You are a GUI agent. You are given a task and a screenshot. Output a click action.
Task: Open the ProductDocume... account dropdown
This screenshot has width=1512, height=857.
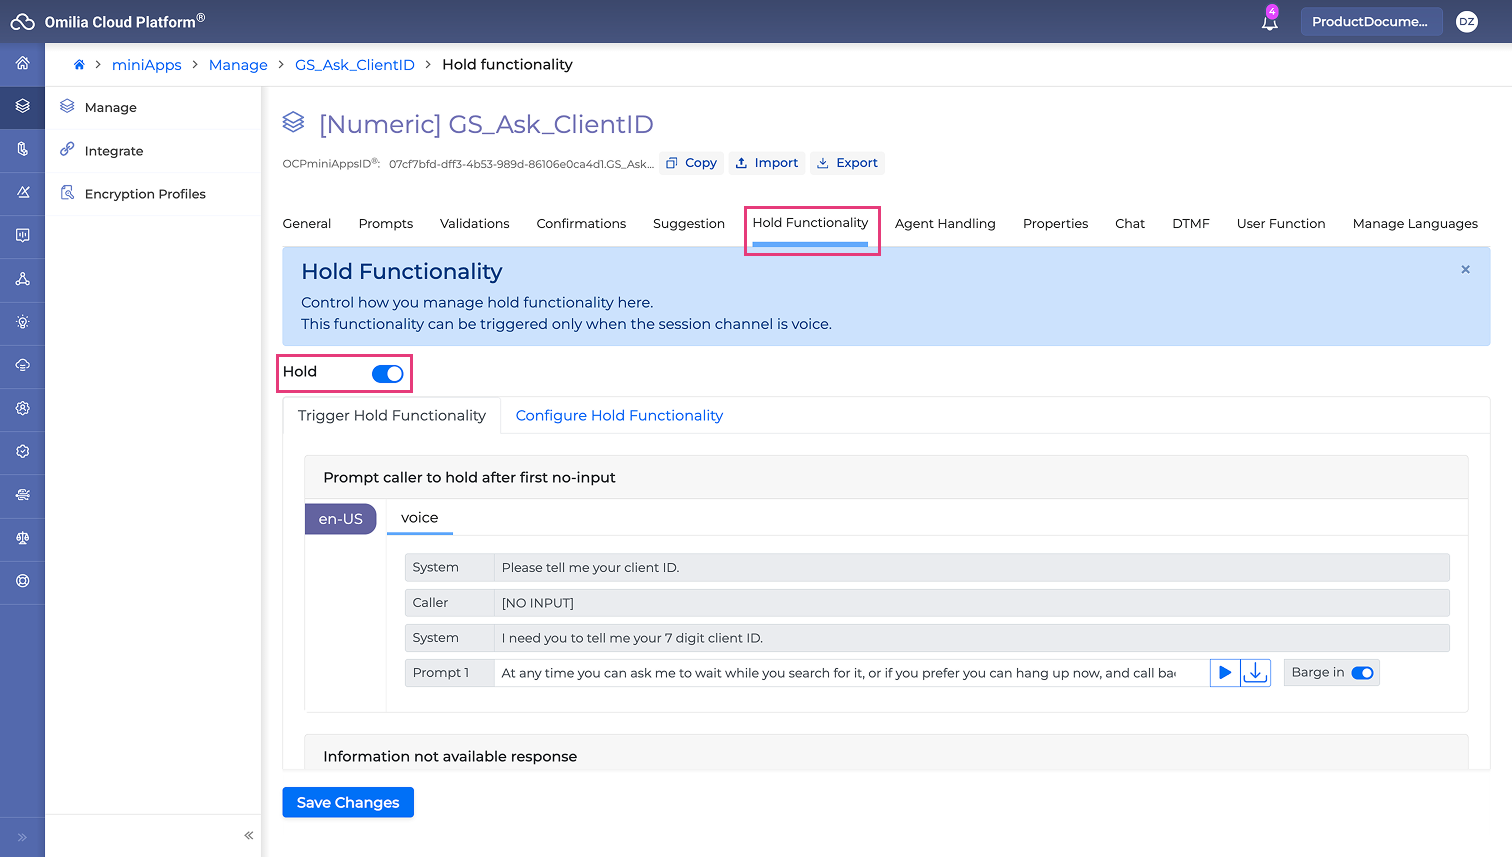point(1370,22)
